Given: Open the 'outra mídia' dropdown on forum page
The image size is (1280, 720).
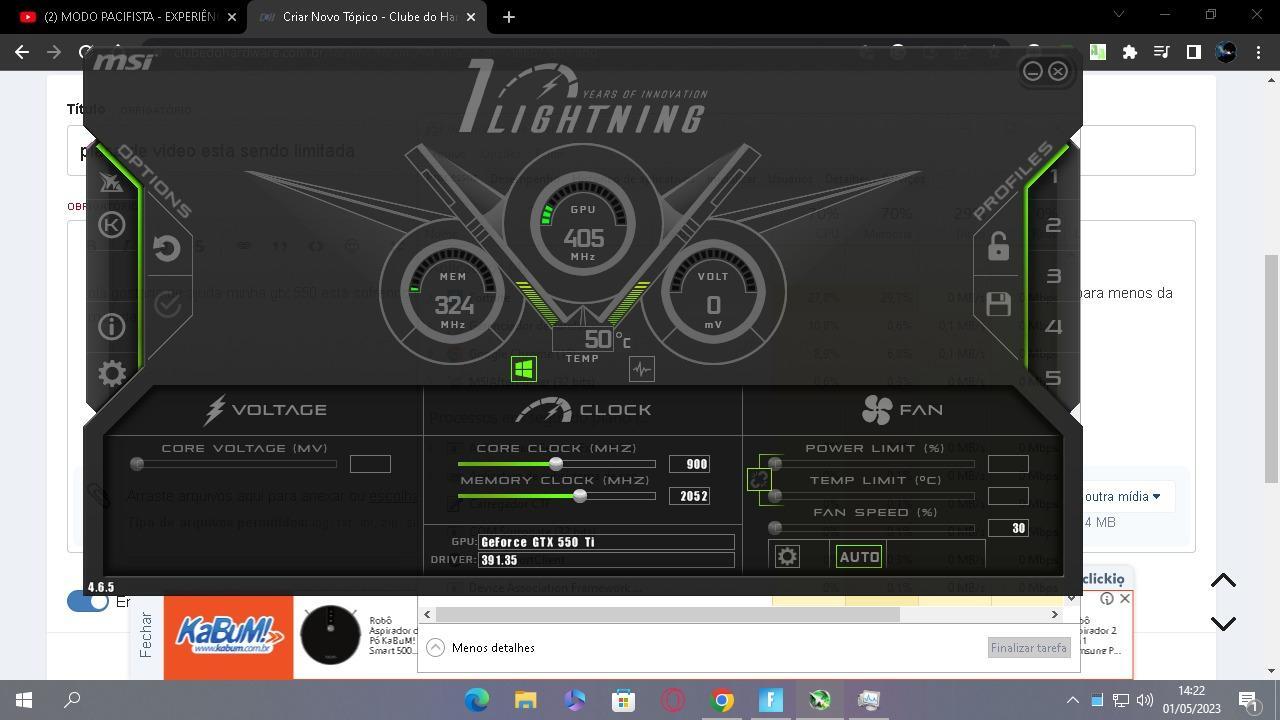Looking at the screenshot, I should click(x=1122, y=496).
